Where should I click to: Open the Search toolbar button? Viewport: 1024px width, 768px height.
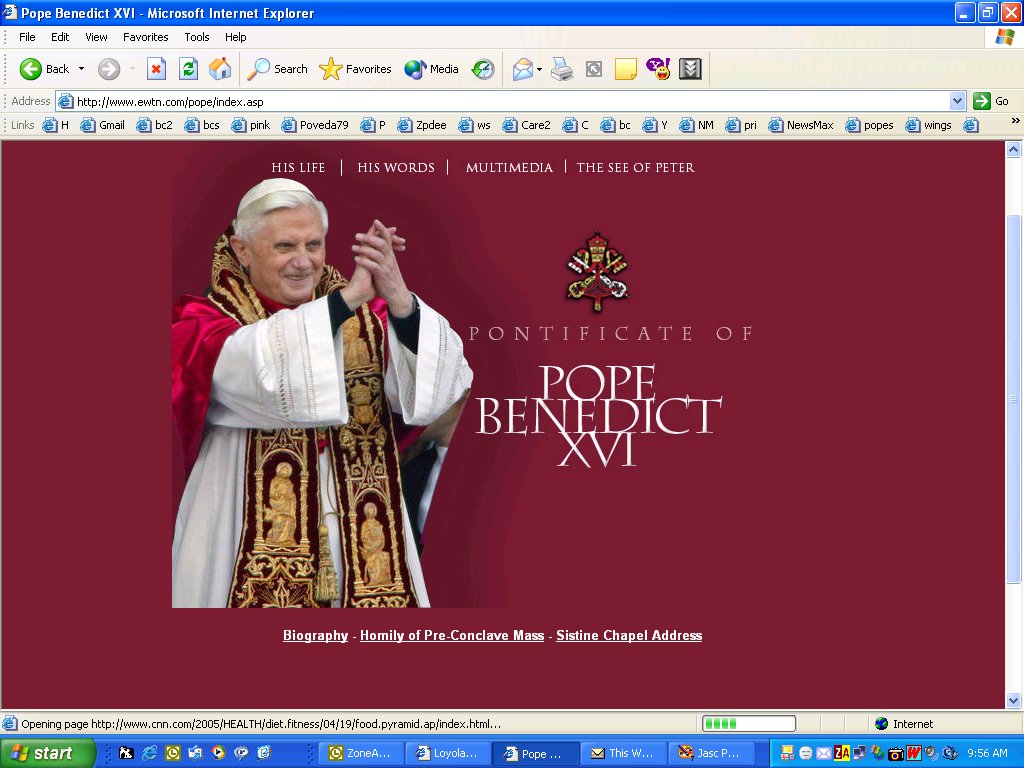tap(278, 69)
